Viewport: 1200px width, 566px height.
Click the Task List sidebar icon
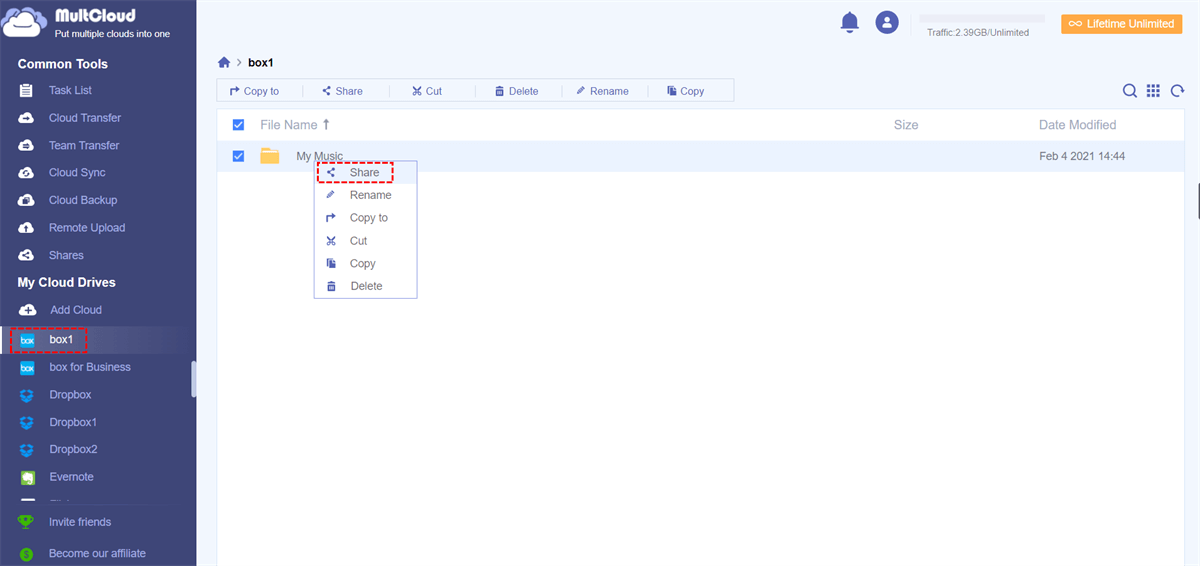pyautogui.click(x=27, y=91)
